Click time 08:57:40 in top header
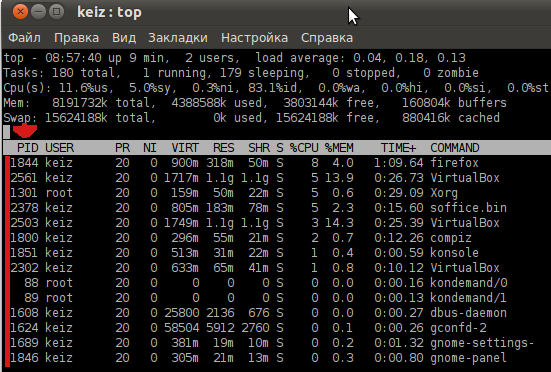The height and width of the screenshot is (372, 551). pos(73,58)
